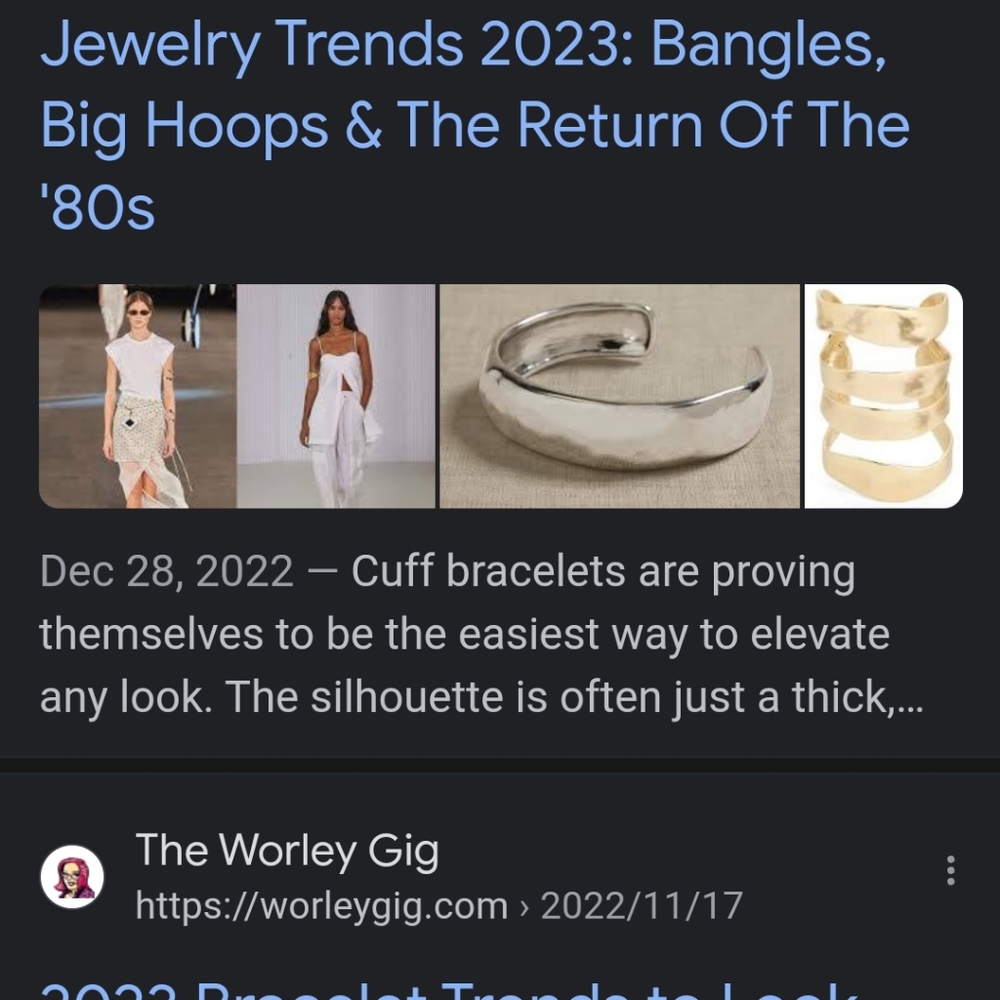Tap the 2022/11/17 breadcrumb path
Screen dimensions: 1000x1000
click(x=642, y=906)
